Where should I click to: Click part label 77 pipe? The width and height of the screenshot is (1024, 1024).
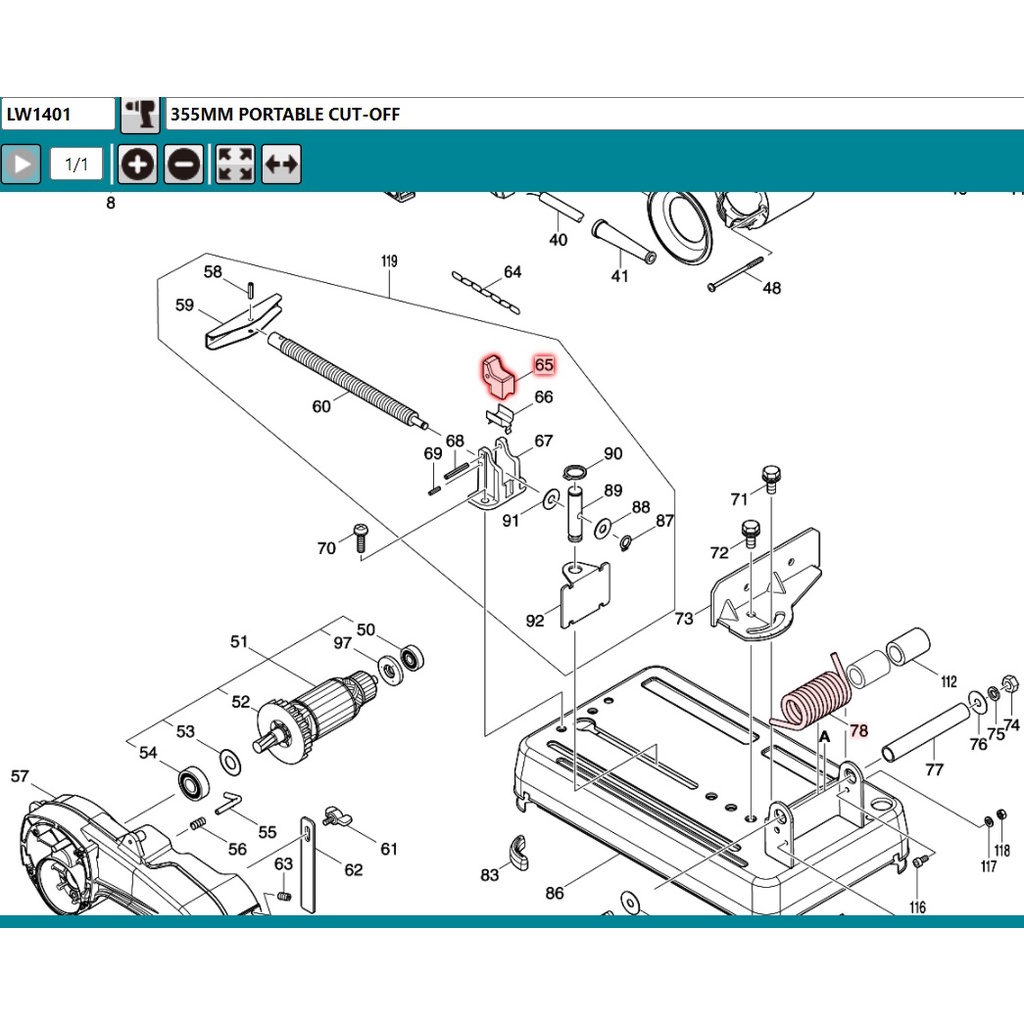point(935,769)
